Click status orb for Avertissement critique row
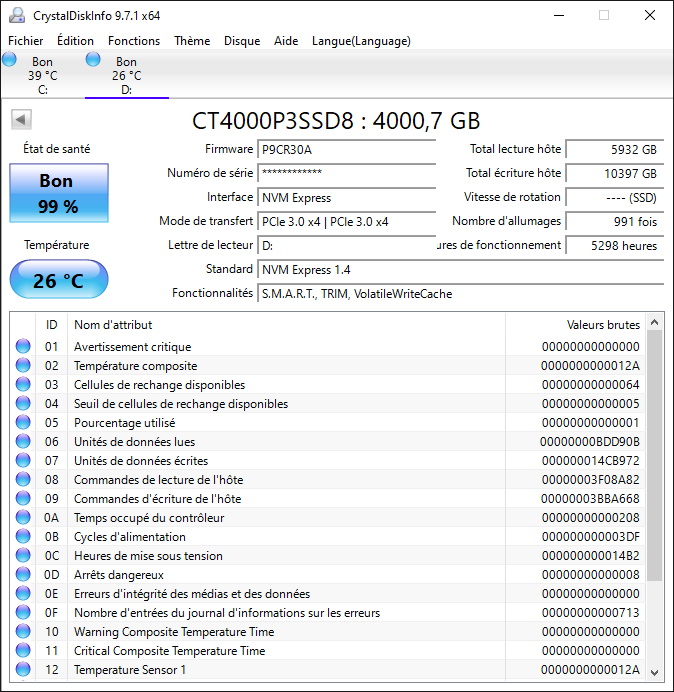 [23, 346]
